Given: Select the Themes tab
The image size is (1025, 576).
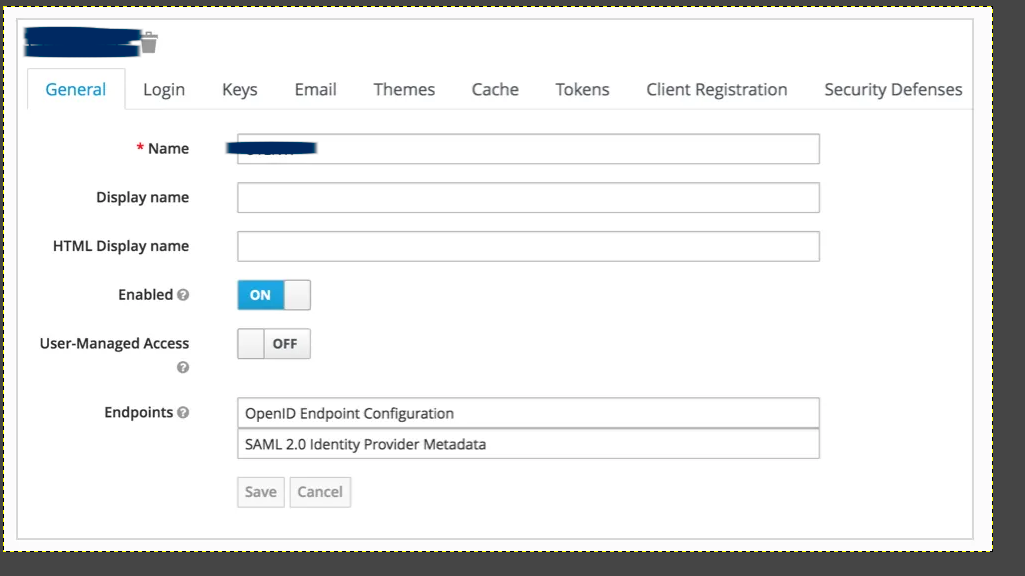Looking at the screenshot, I should pyautogui.click(x=404, y=90).
